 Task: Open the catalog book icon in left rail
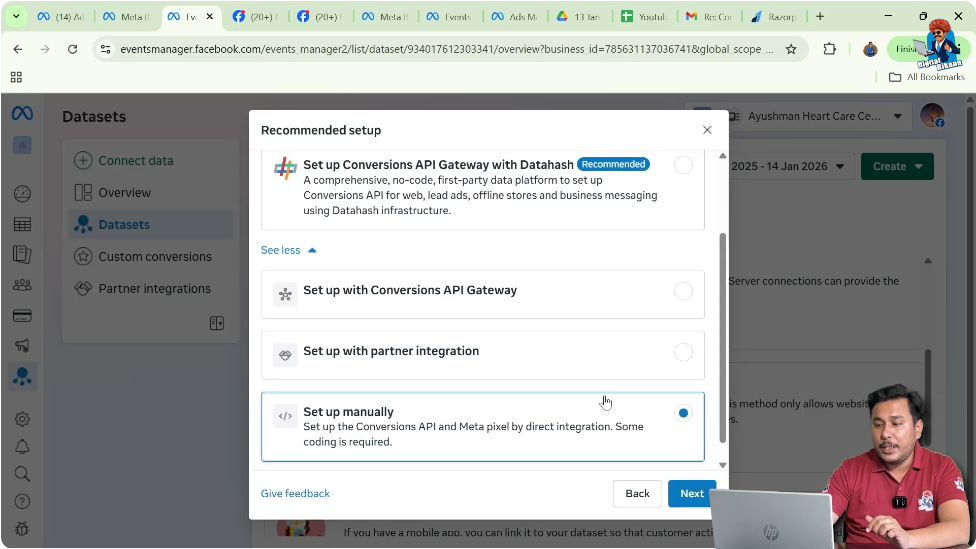pos(22,254)
